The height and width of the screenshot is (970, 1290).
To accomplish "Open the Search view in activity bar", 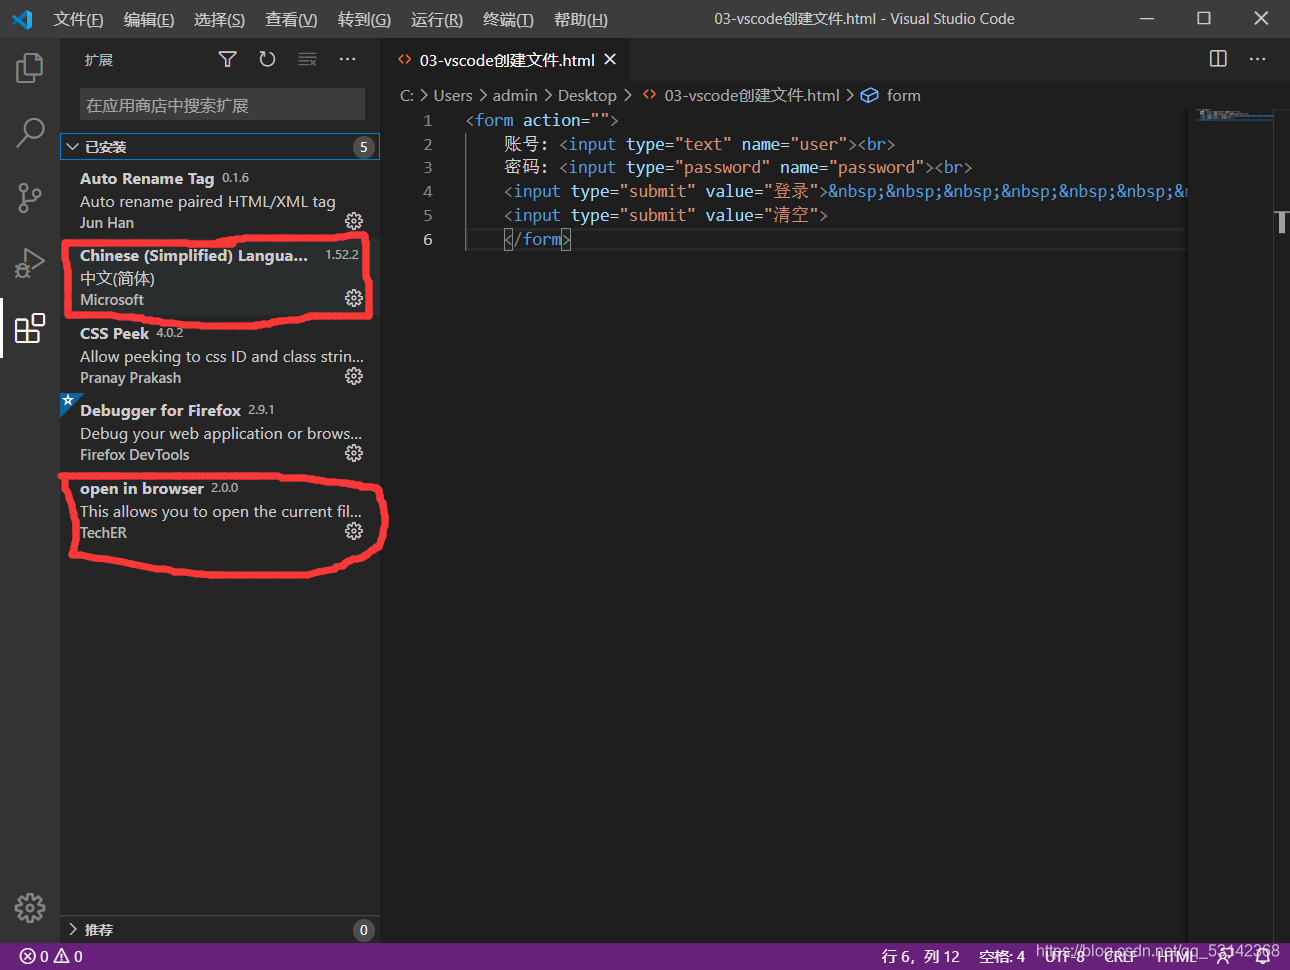I will point(30,132).
